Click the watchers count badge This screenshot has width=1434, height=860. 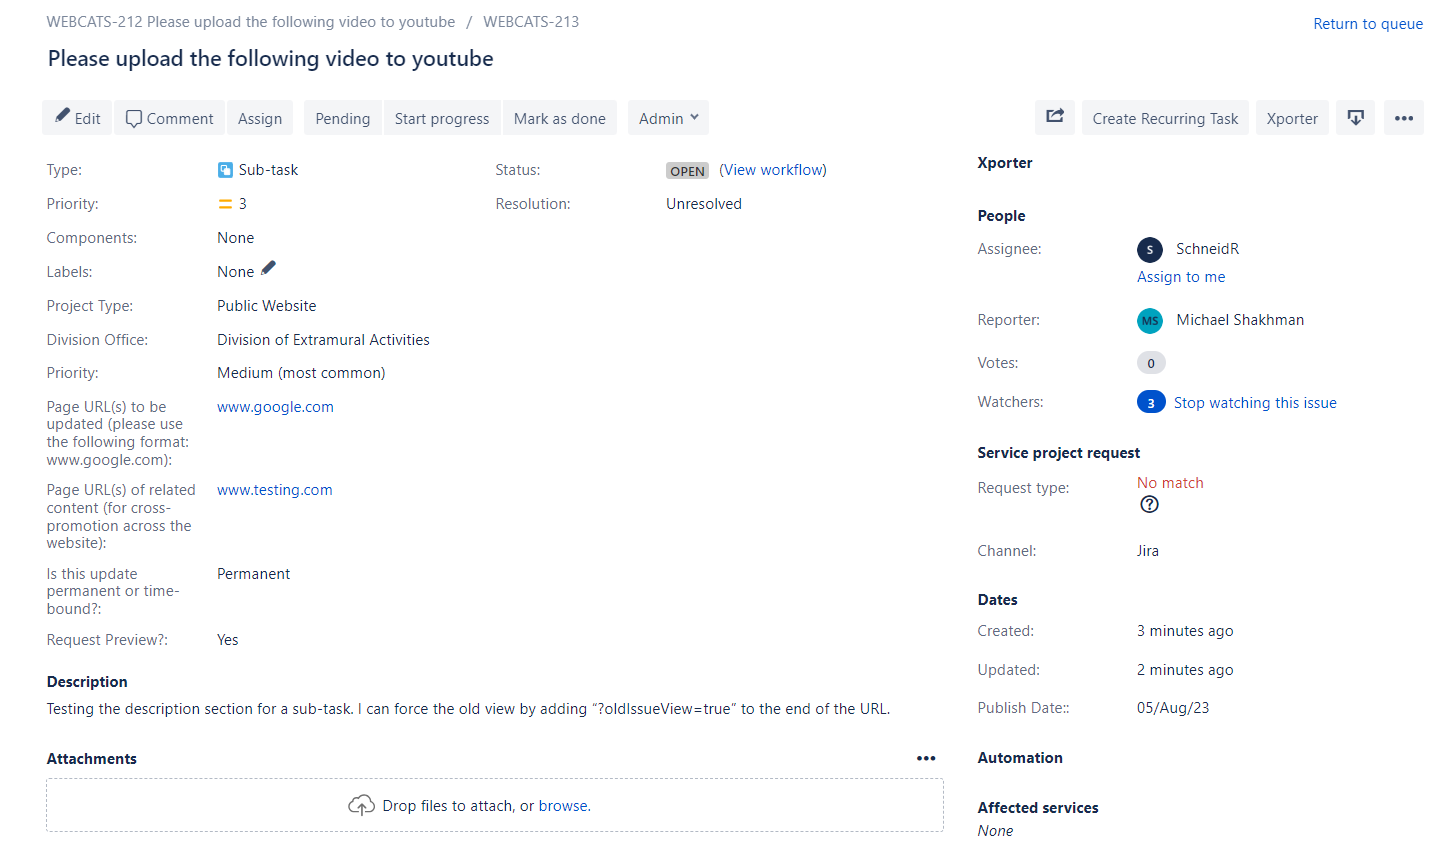click(1150, 401)
